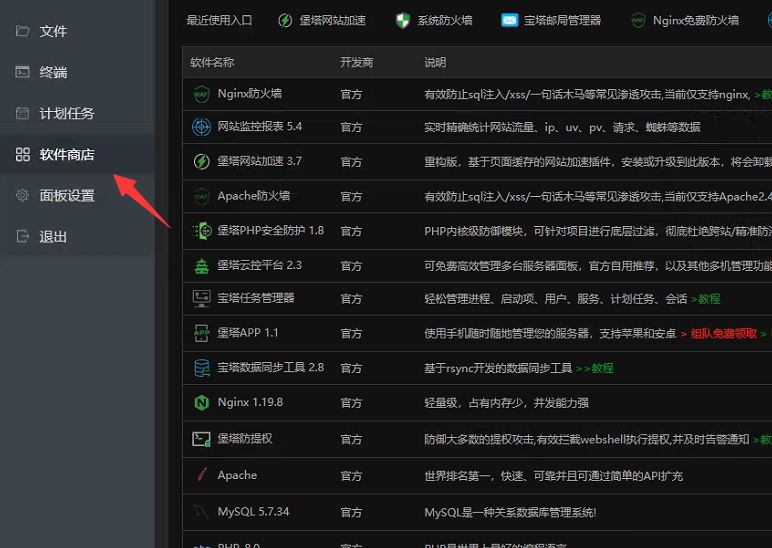Screen dimensions: 772x548
Task: Click the 堡塔网站加速 3.7 lightning icon
Action: tap(201, 161)
